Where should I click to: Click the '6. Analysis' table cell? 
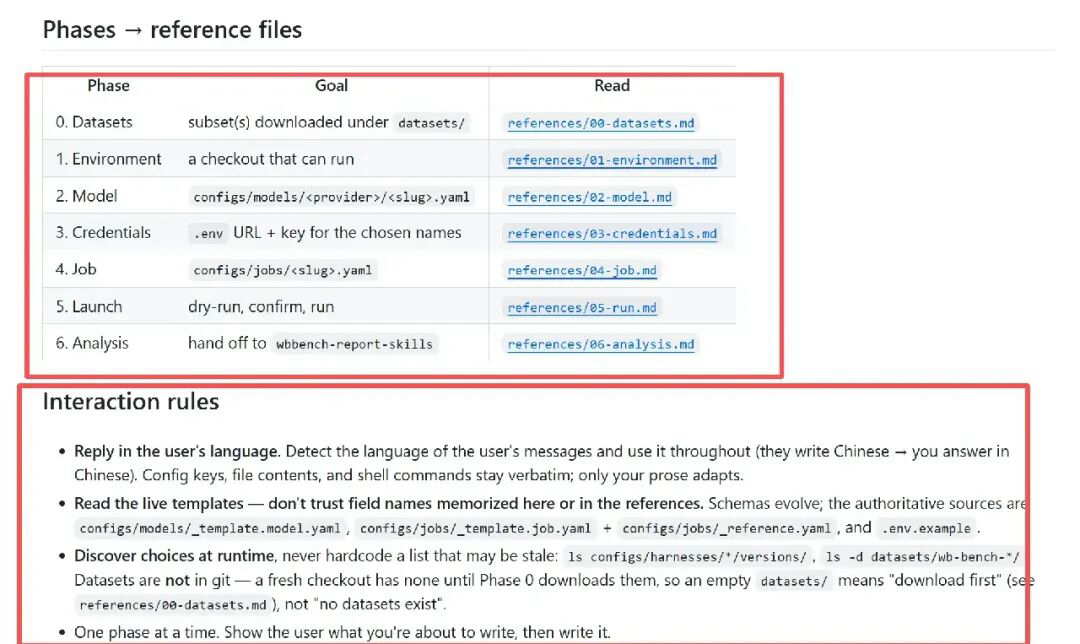pos(92,343)
